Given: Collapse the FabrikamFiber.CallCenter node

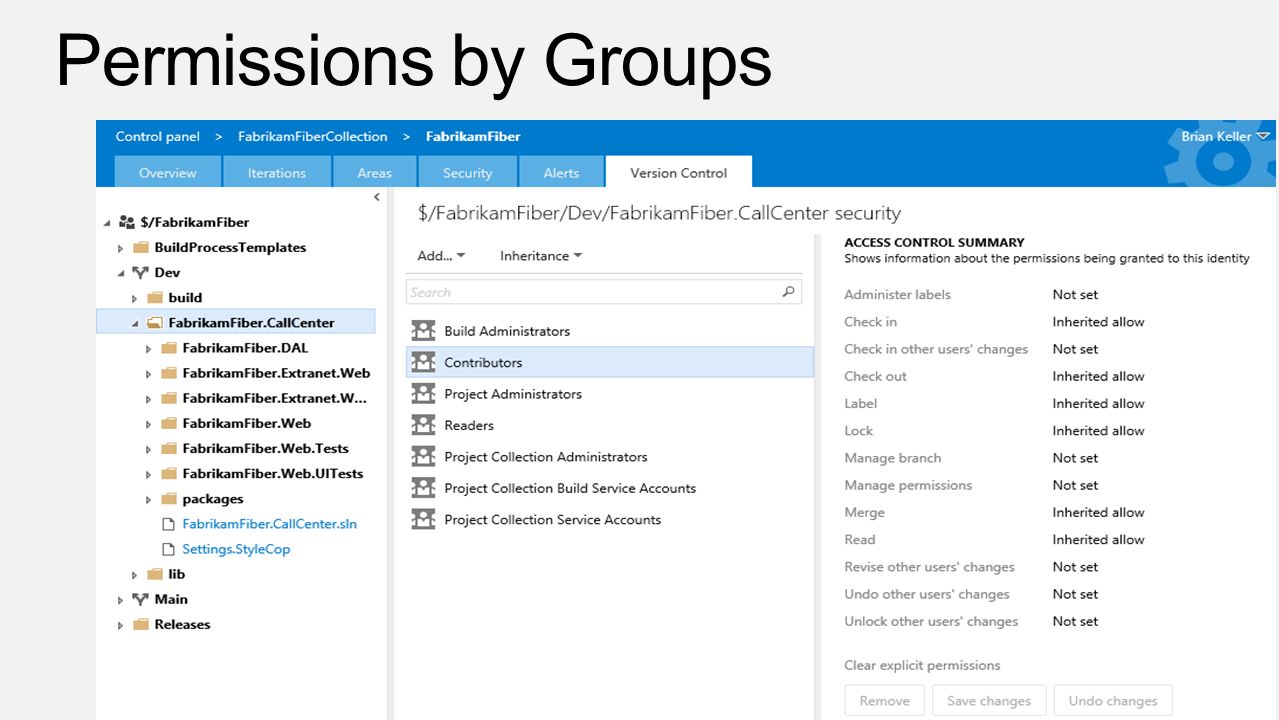Looking at the screenshot, I should (x=135, y=323).
